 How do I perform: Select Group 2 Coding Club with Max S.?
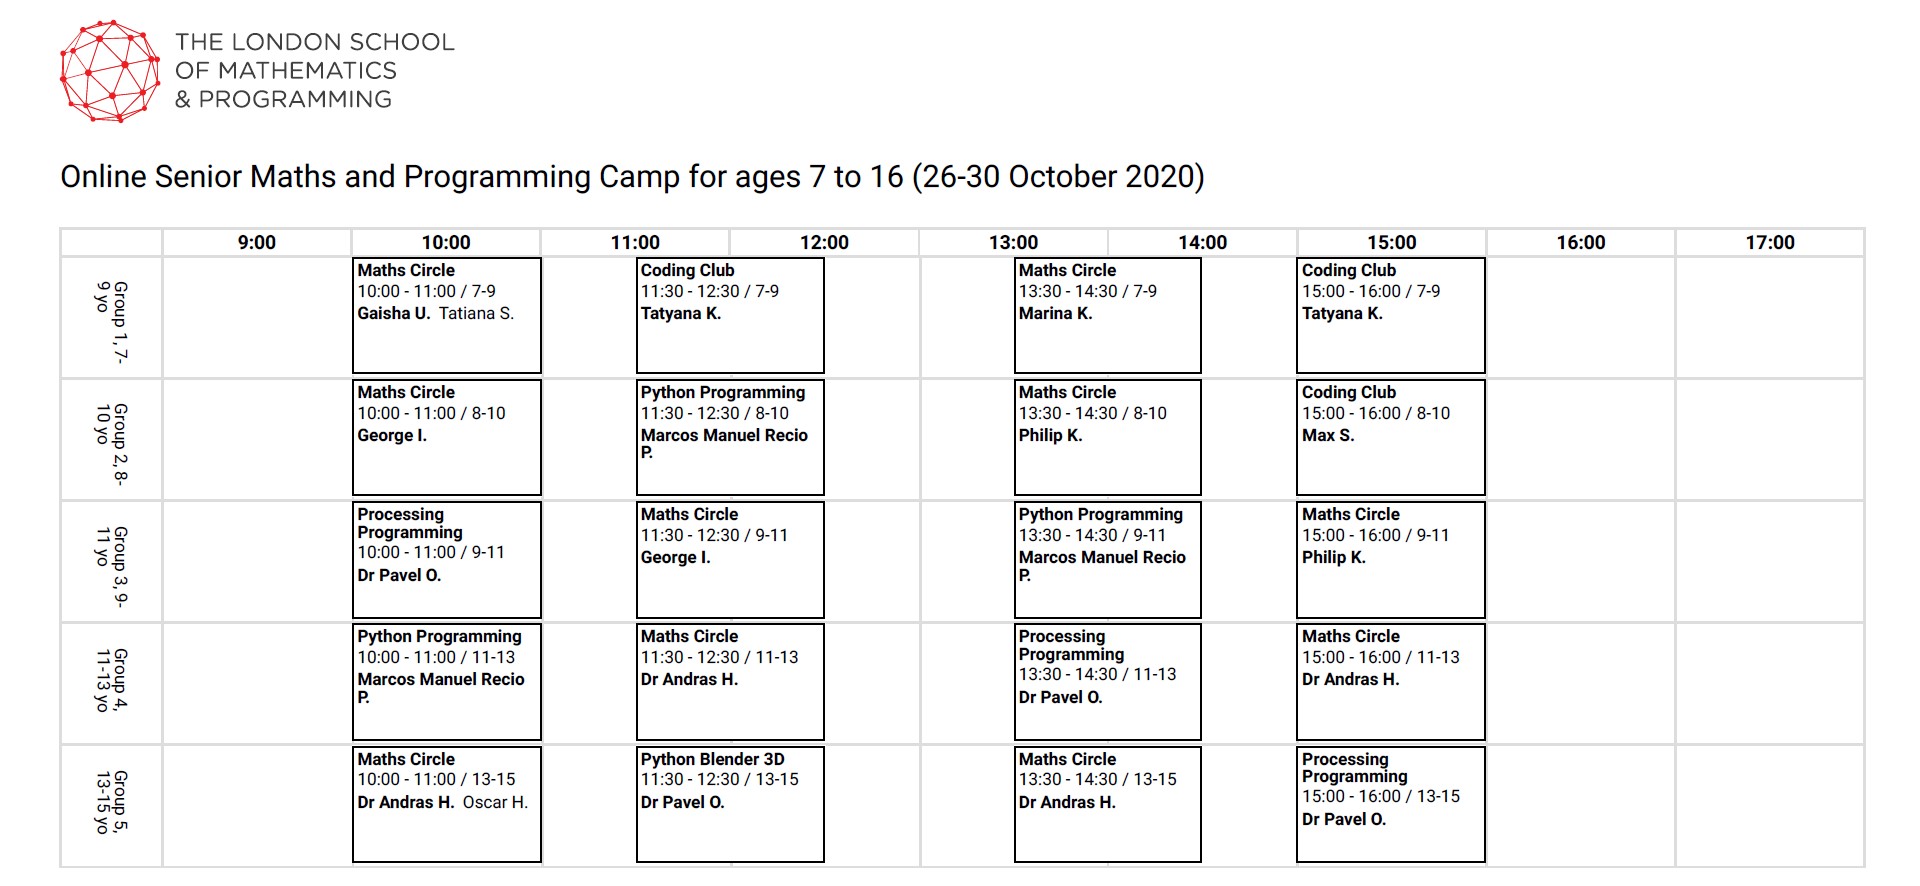pyautogui.click(x=1391, y=437)
